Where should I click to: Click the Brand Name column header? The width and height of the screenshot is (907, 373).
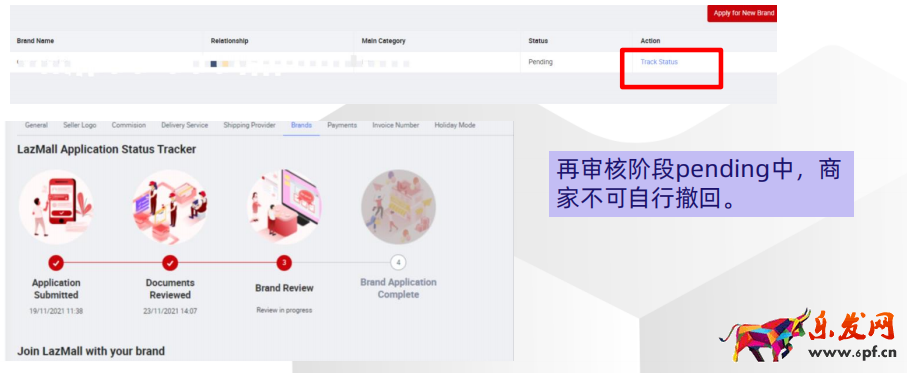35,41
